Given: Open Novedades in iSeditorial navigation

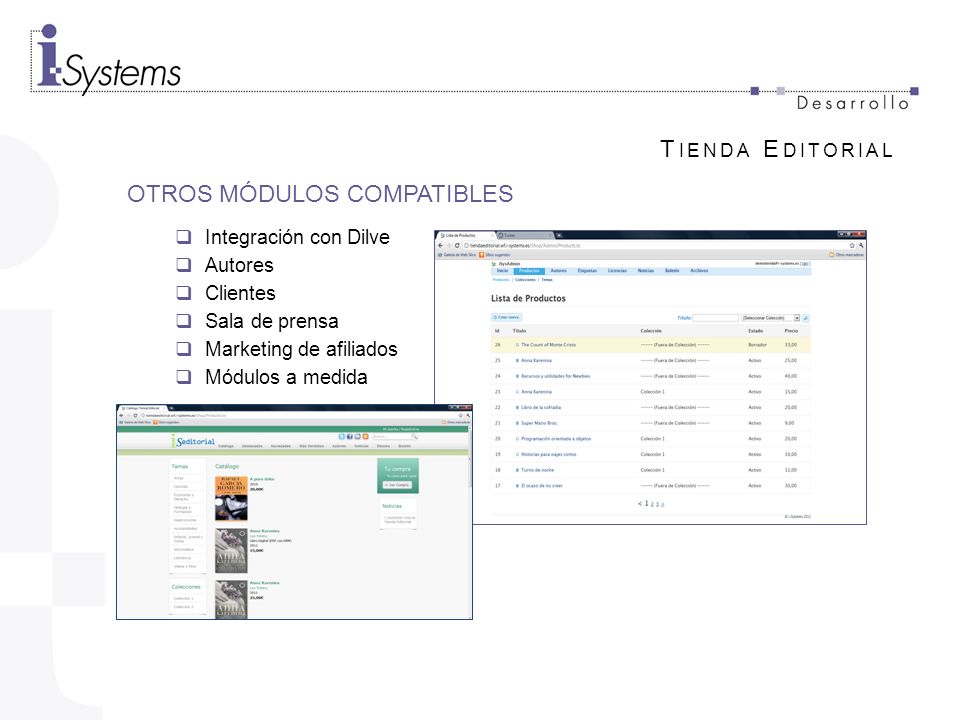Looking at the screenshot, I should tap(280, 446).
